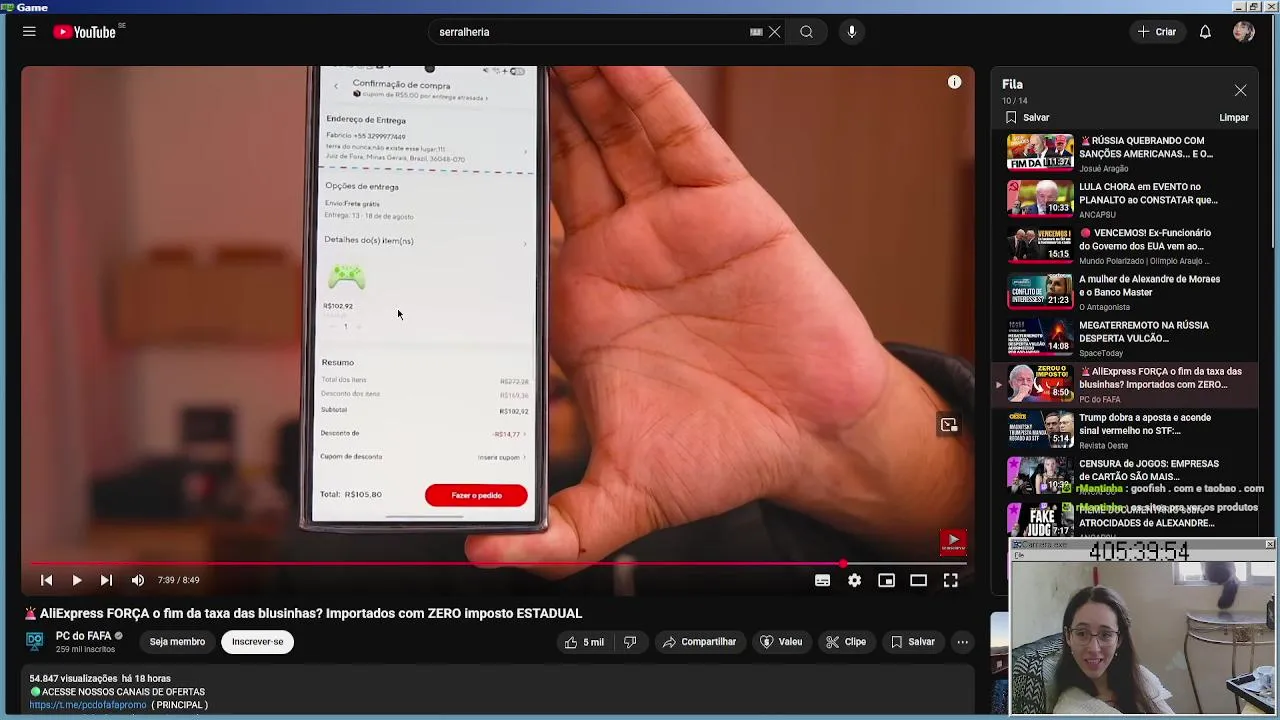This screenshot has width=1280, height=720.
Task: Play the paused video
Action: click(x=76, y=580)
